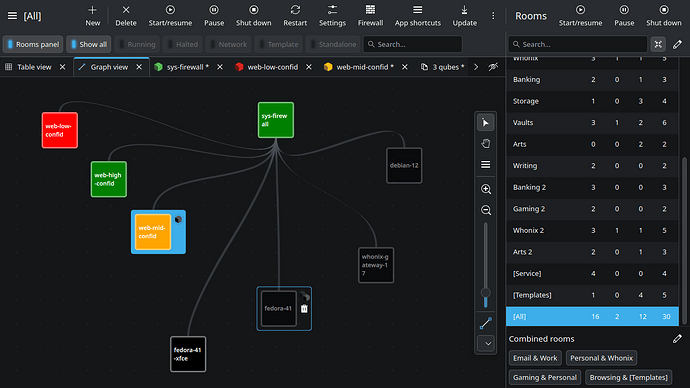This screenshot has height=388, width=690.
Task: Select the debian-12 graph node
Action: tap(404, 165)
